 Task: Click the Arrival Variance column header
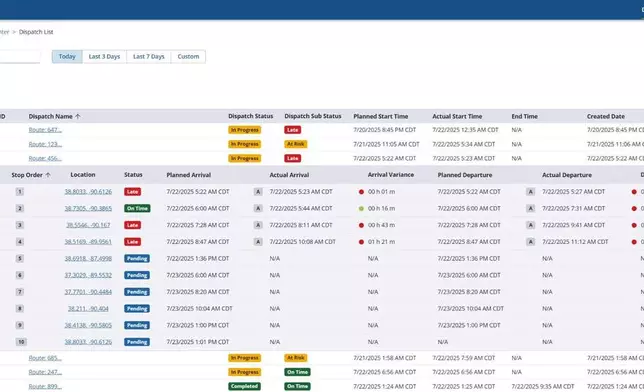click(x=391, y=175)
